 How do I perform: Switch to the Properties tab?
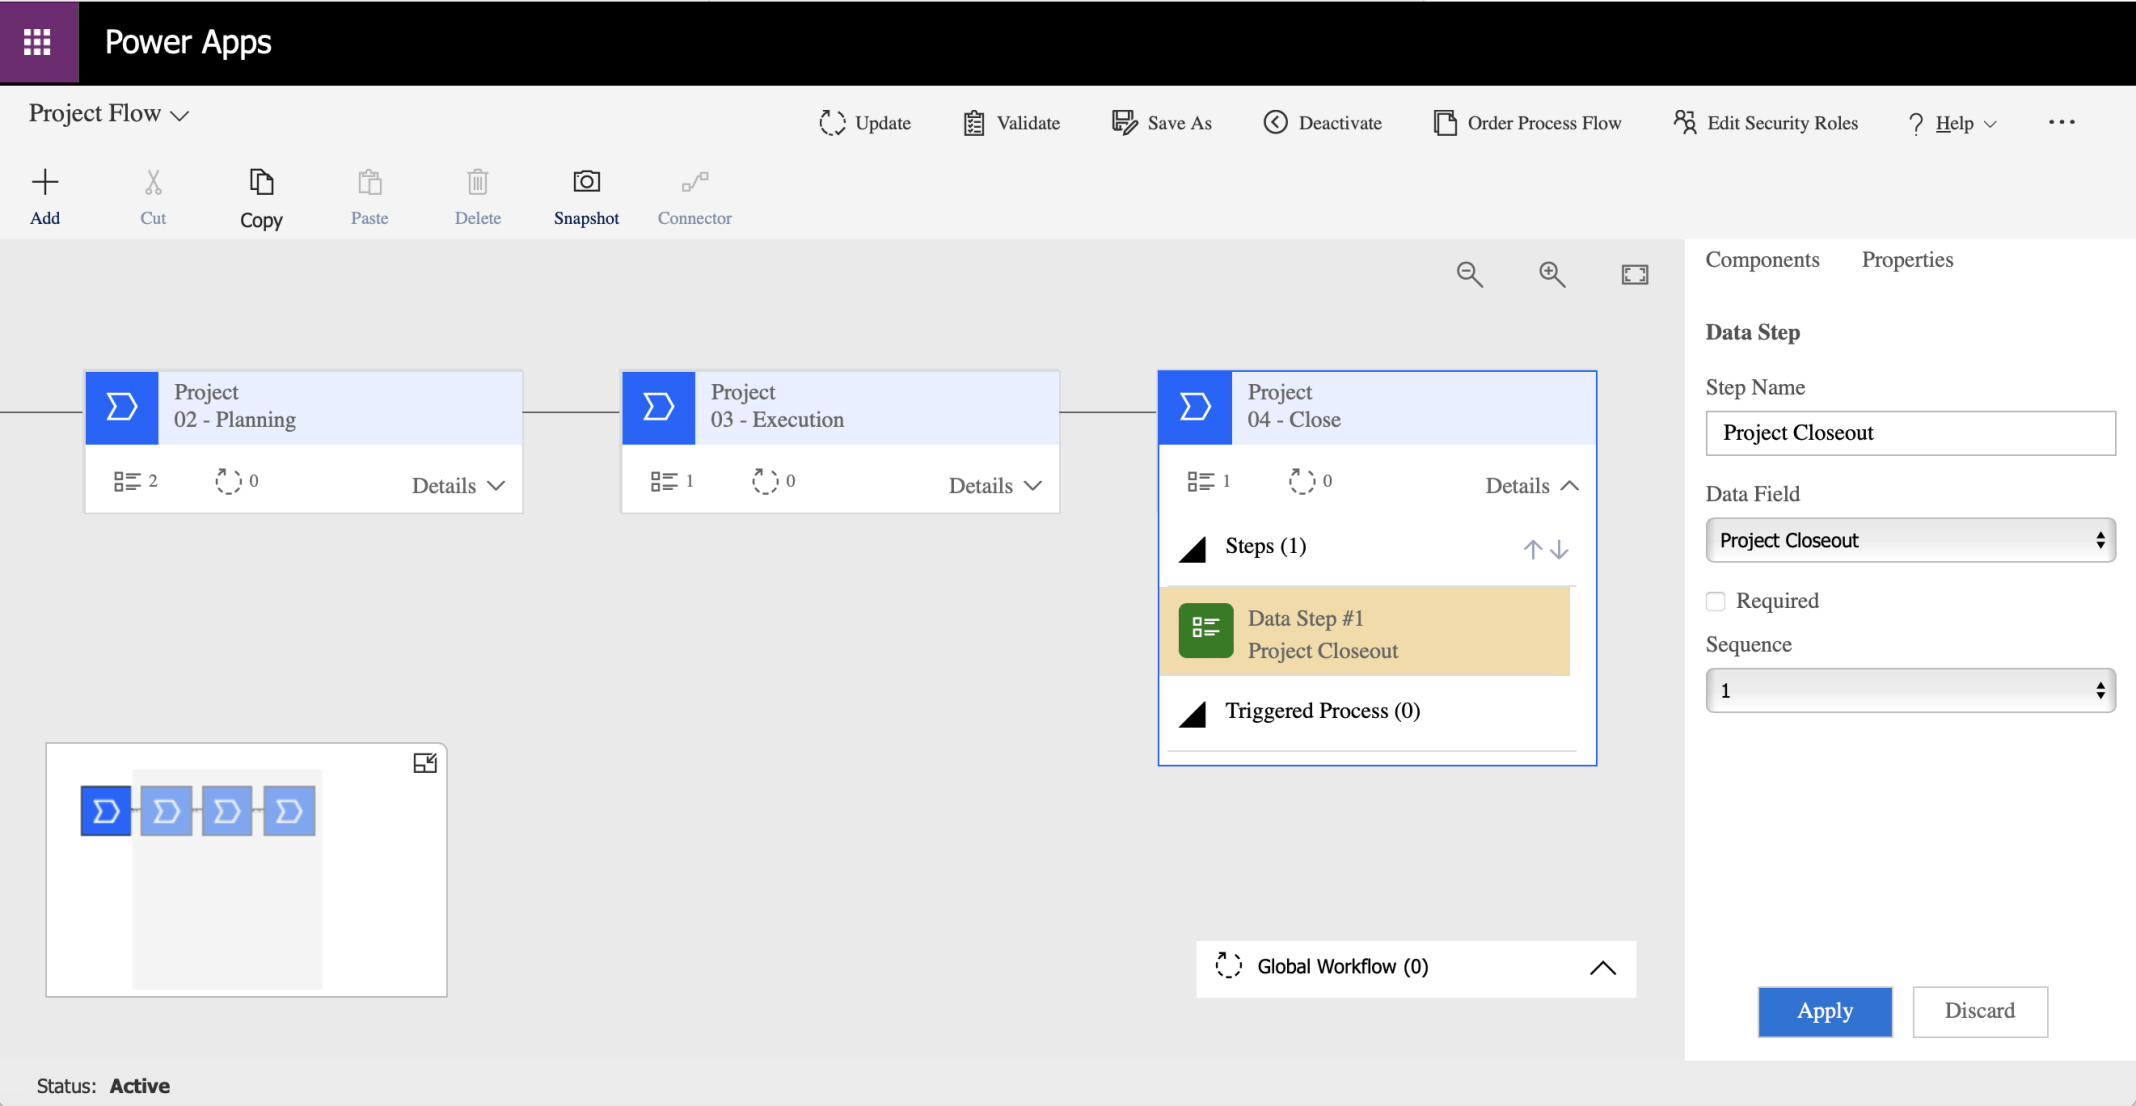[x=1907, y=260]
